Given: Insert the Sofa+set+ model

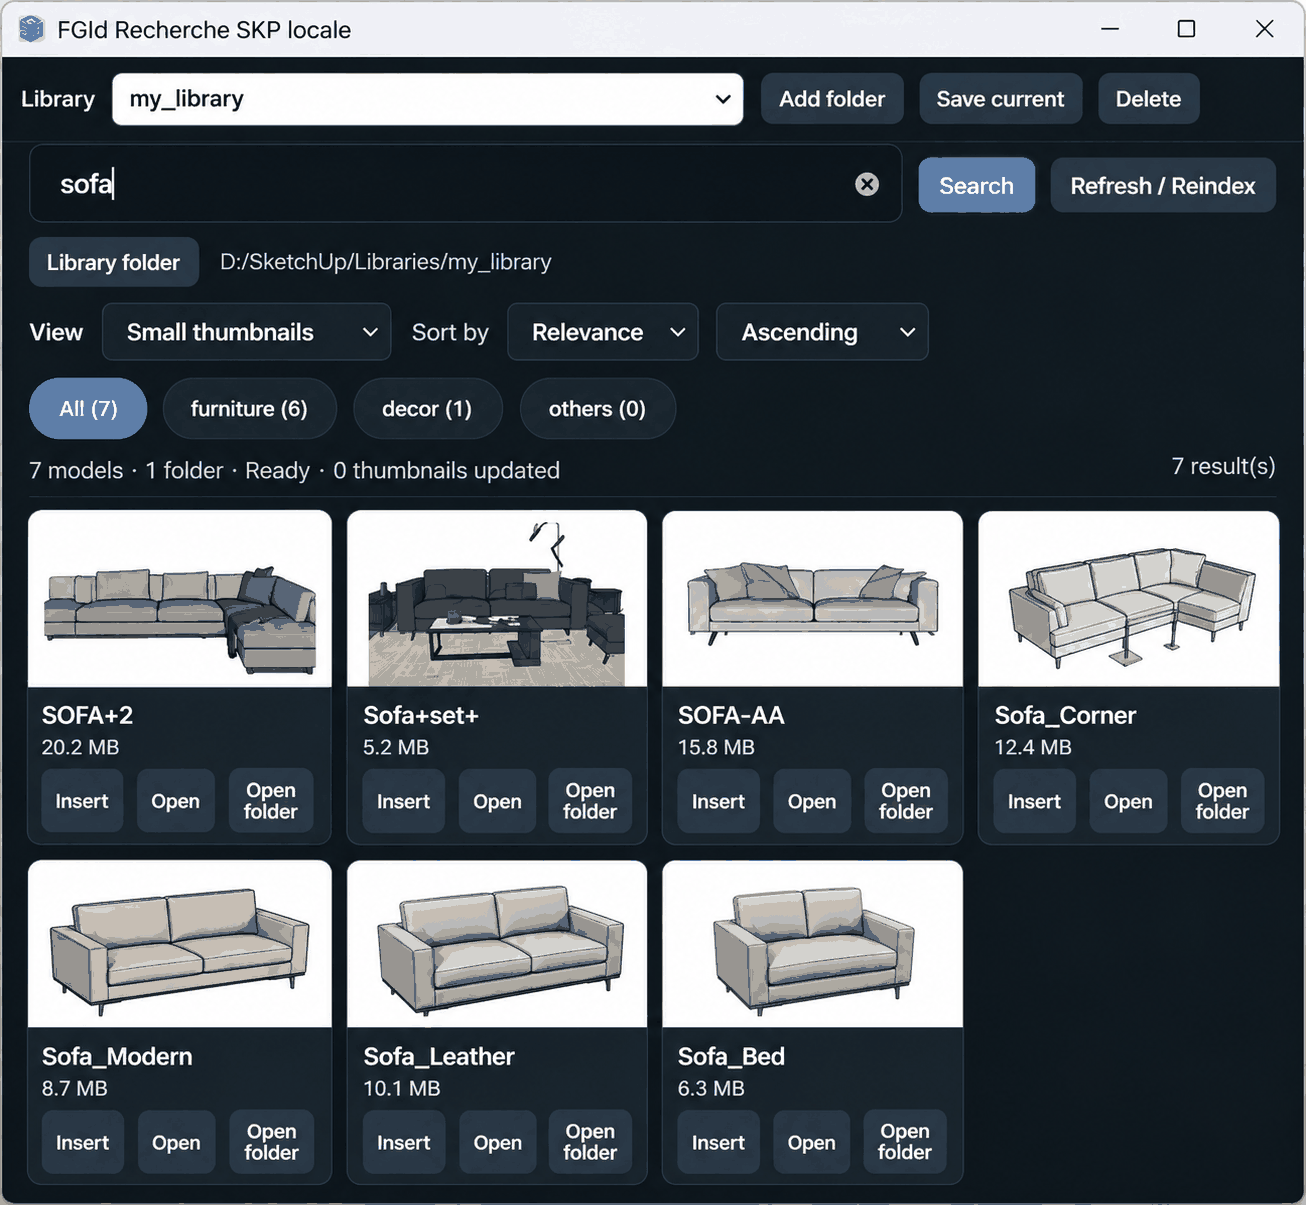Looking at the screenshot, I should coord(403,801).
